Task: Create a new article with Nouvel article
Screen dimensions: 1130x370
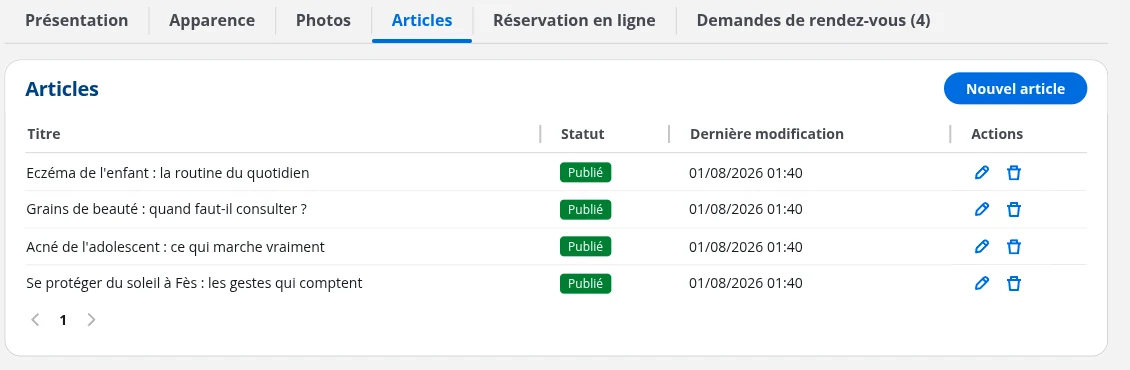Action: pos(1015,89)
